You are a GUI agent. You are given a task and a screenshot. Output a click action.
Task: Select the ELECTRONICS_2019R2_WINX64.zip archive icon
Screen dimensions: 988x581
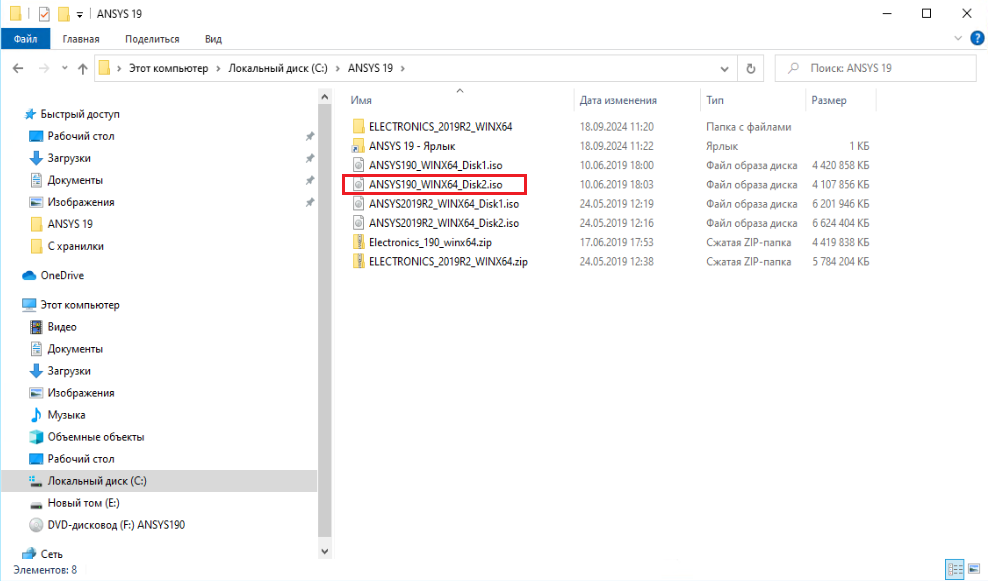(x=358, y=262)
